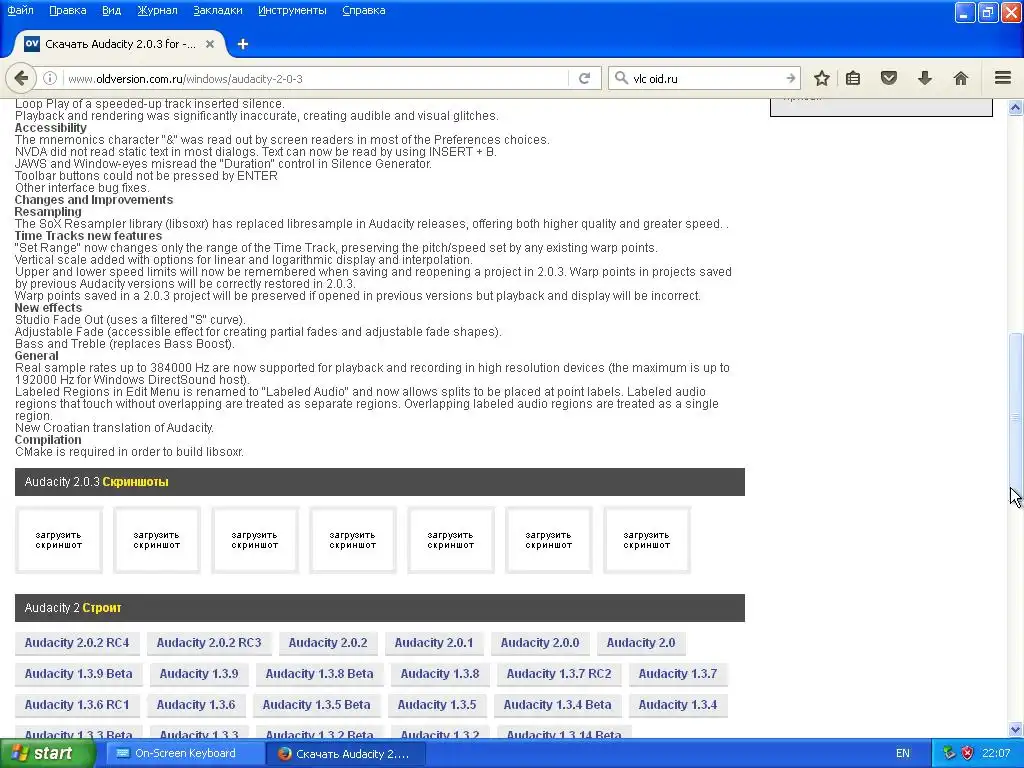The image size is (1024, 768).
Task: Open Audacity 2.0.2 link
Action: [x=328, y=643]
